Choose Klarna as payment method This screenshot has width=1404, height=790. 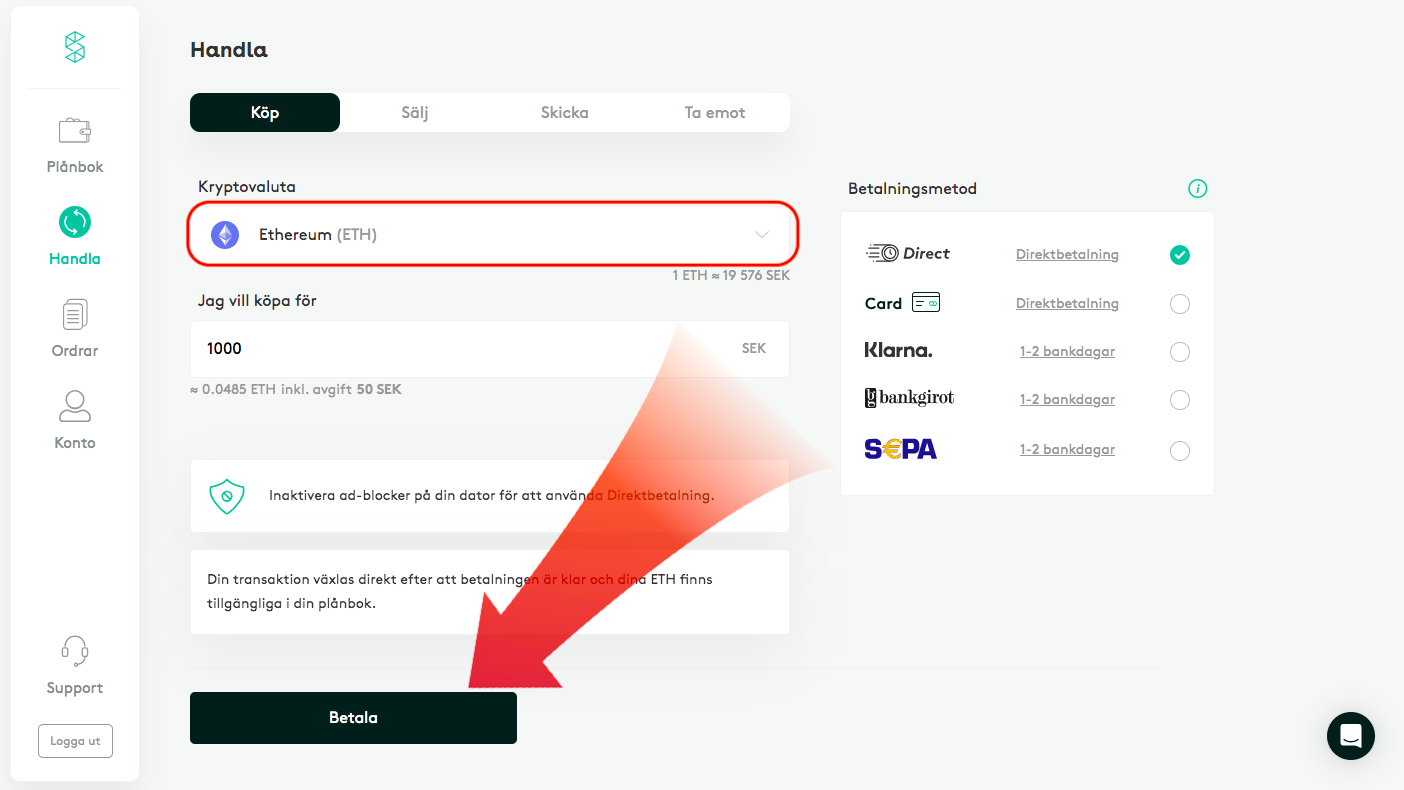pyautogui.click(x=1180, y=352)
